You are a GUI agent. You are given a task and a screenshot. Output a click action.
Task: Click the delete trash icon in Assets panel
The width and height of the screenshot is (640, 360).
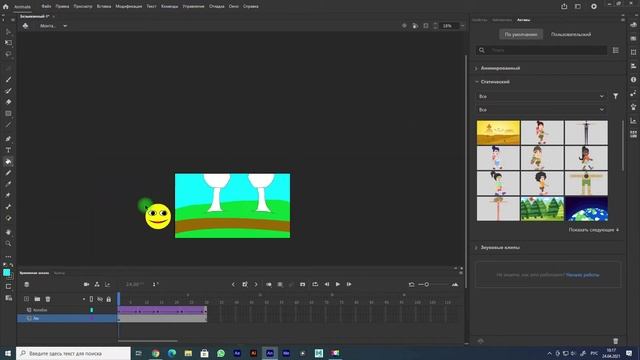pos(616,341)
